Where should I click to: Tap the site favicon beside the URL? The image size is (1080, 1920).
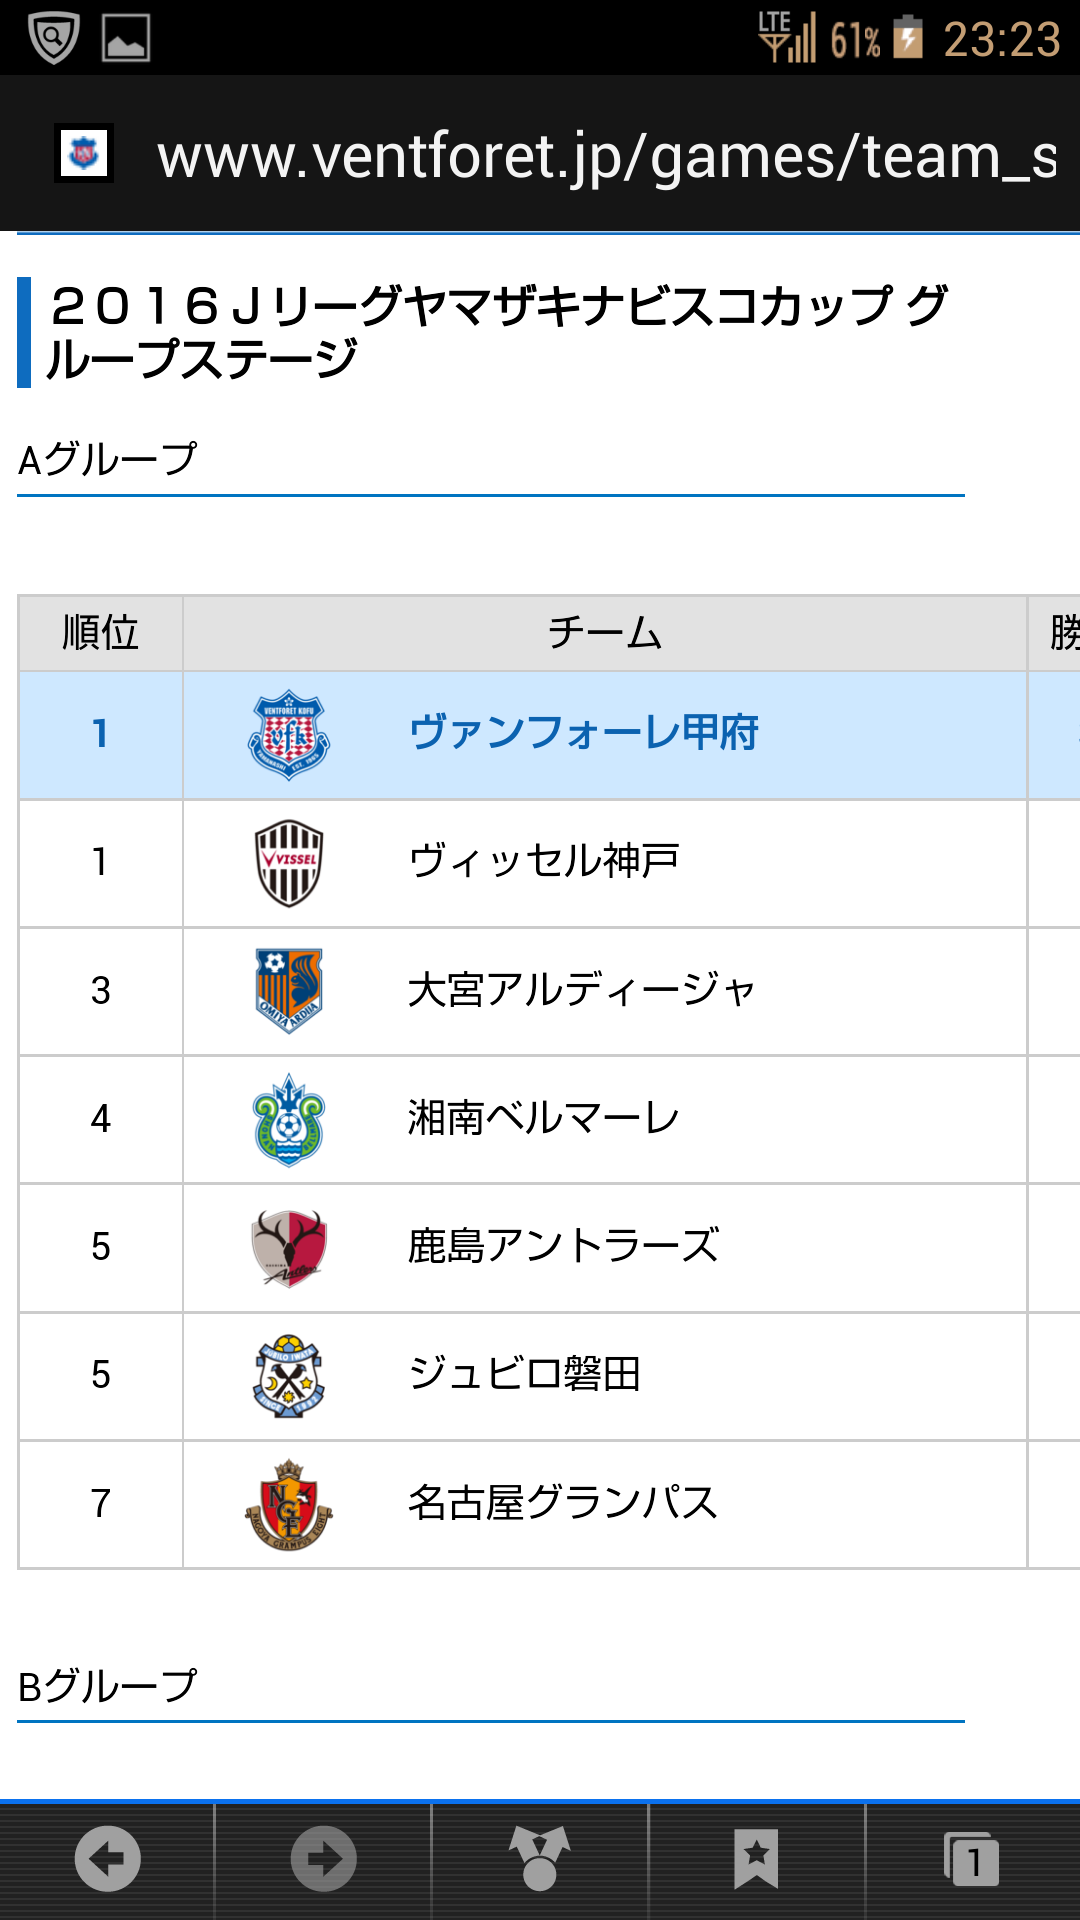(84, 153)
